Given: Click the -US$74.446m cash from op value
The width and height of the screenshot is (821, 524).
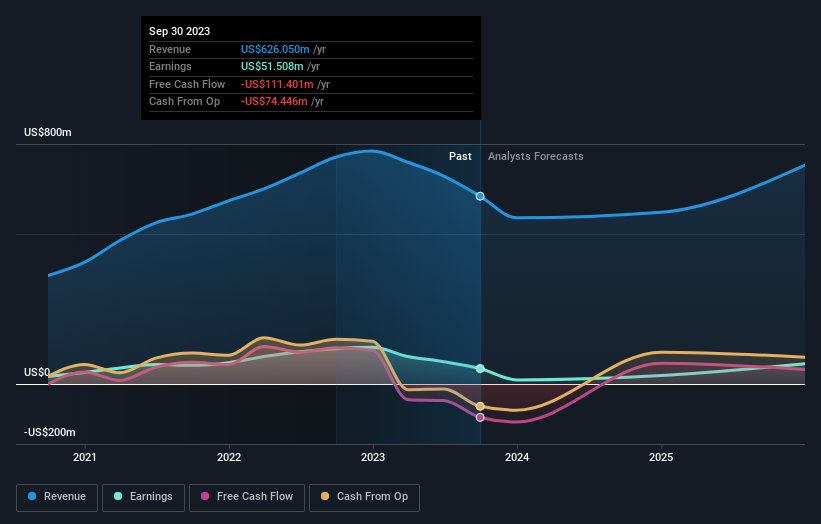Looking at the screenshot, I should pos(274,102).
